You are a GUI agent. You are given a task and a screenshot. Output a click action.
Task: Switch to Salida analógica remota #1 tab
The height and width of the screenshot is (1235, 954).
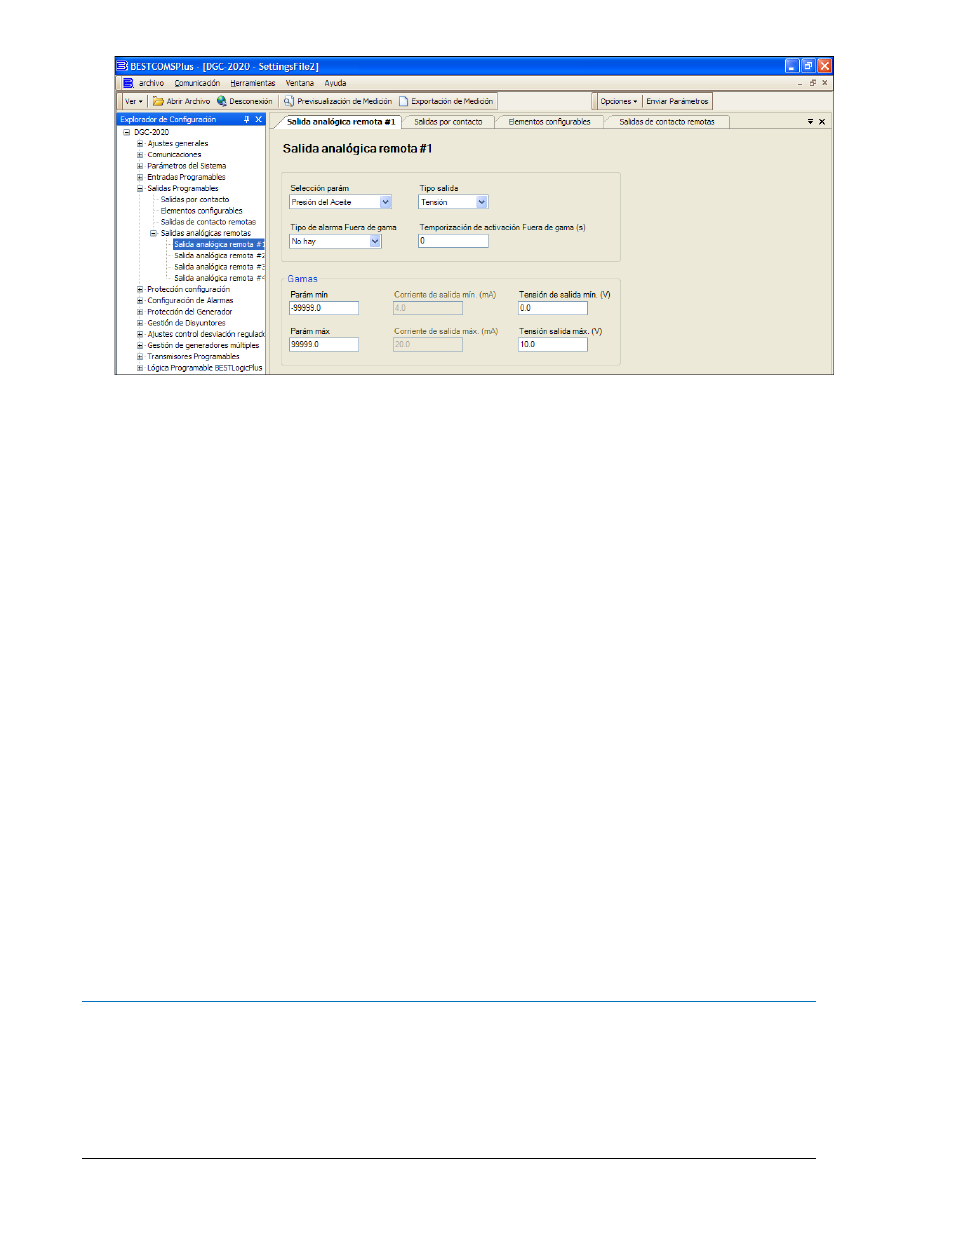point(340,122)
